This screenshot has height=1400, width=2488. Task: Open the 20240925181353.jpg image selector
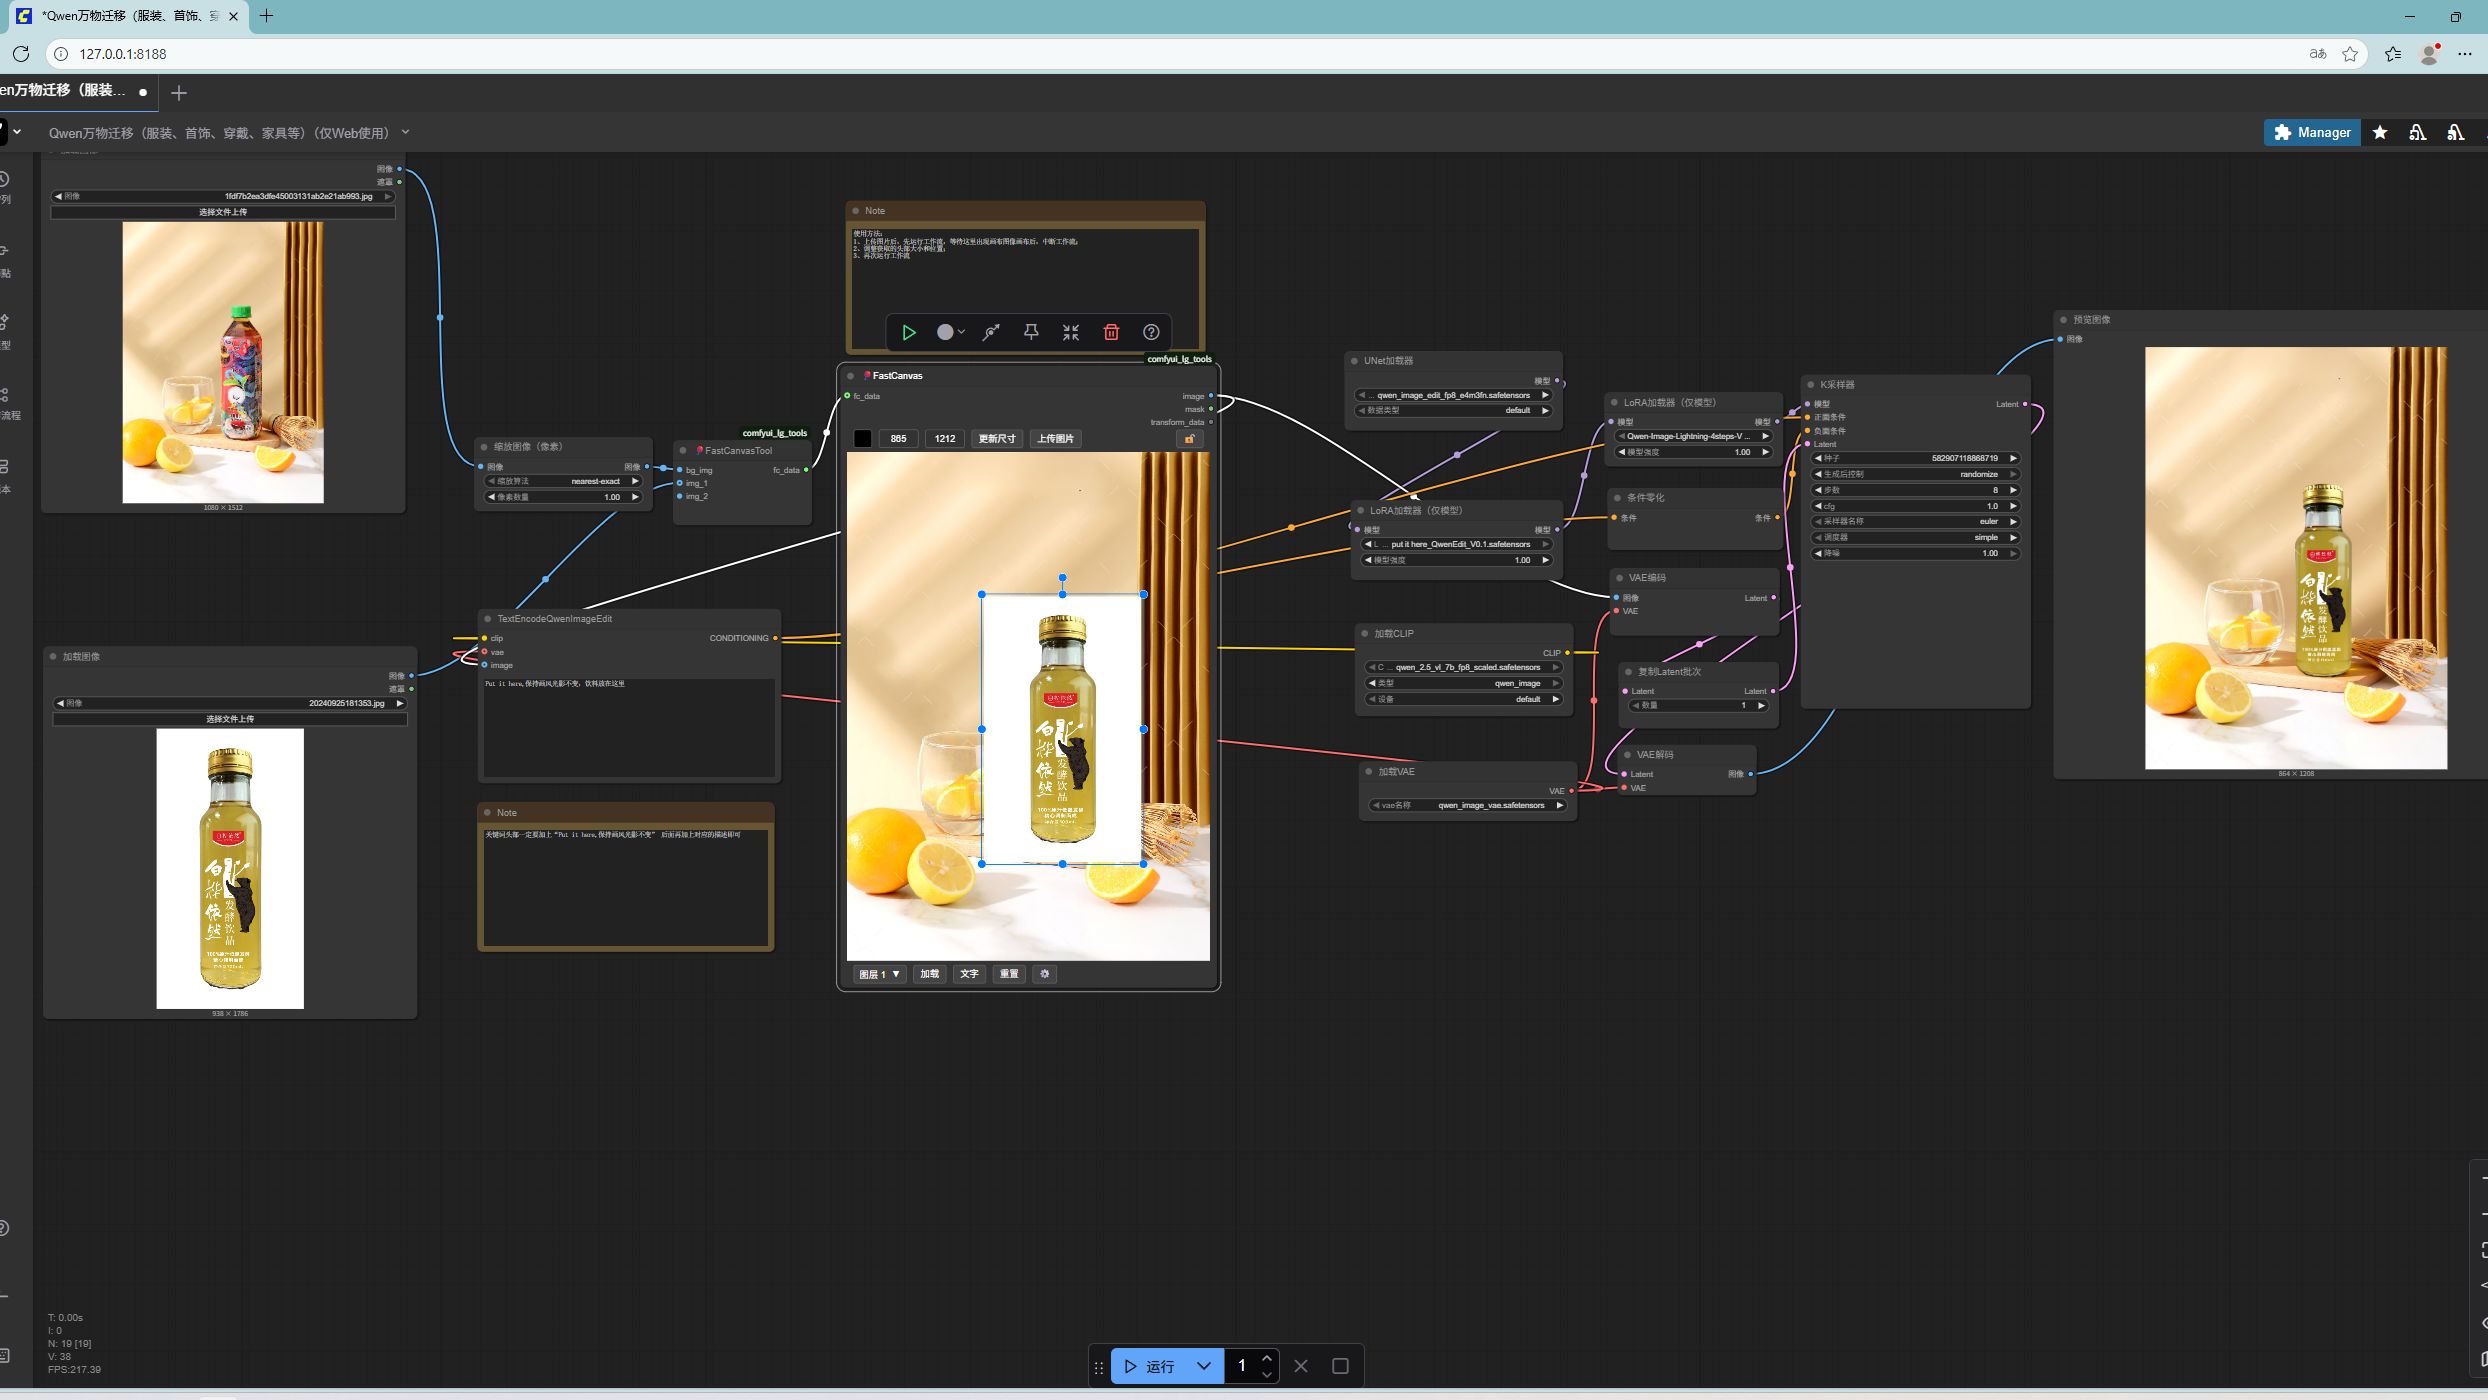click(230, 703)
